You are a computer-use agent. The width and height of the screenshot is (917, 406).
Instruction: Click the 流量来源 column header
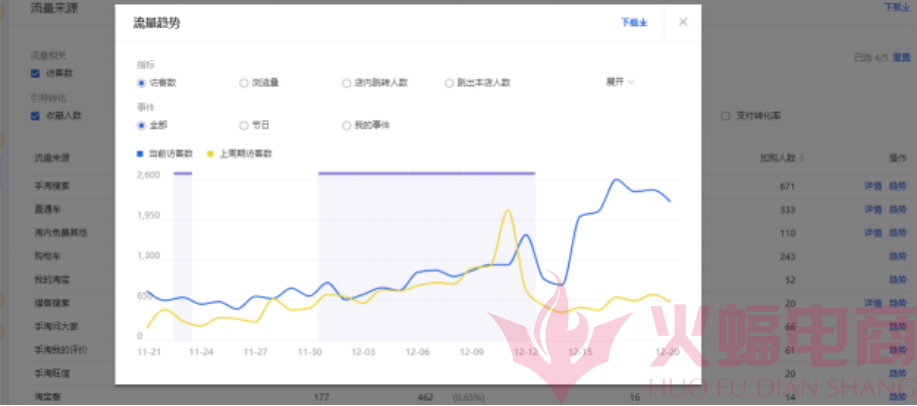(52, 158)
